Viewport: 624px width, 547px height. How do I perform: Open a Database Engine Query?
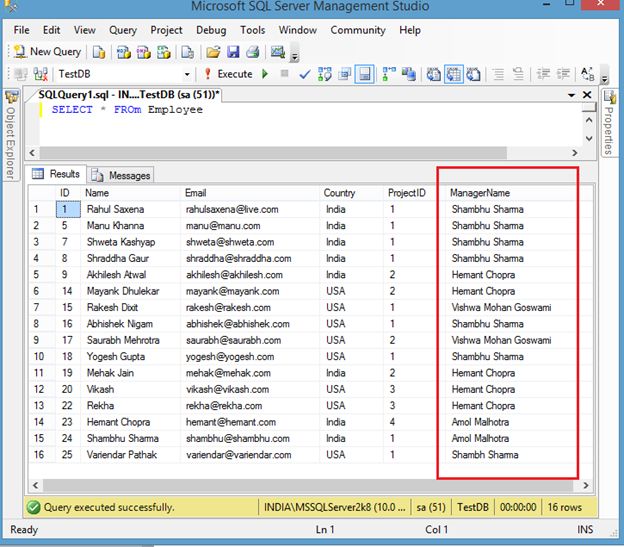tap(99, 52)
